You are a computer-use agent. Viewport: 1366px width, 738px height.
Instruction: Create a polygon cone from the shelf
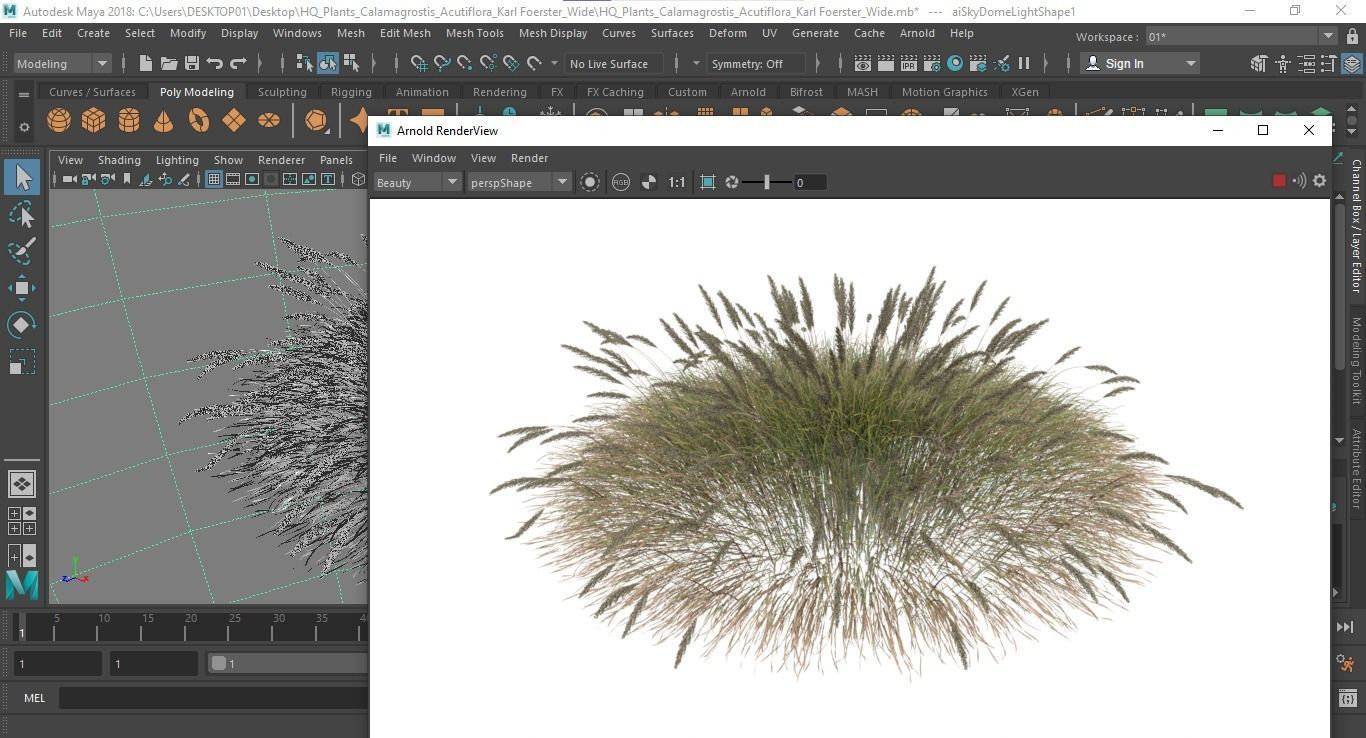163,121
